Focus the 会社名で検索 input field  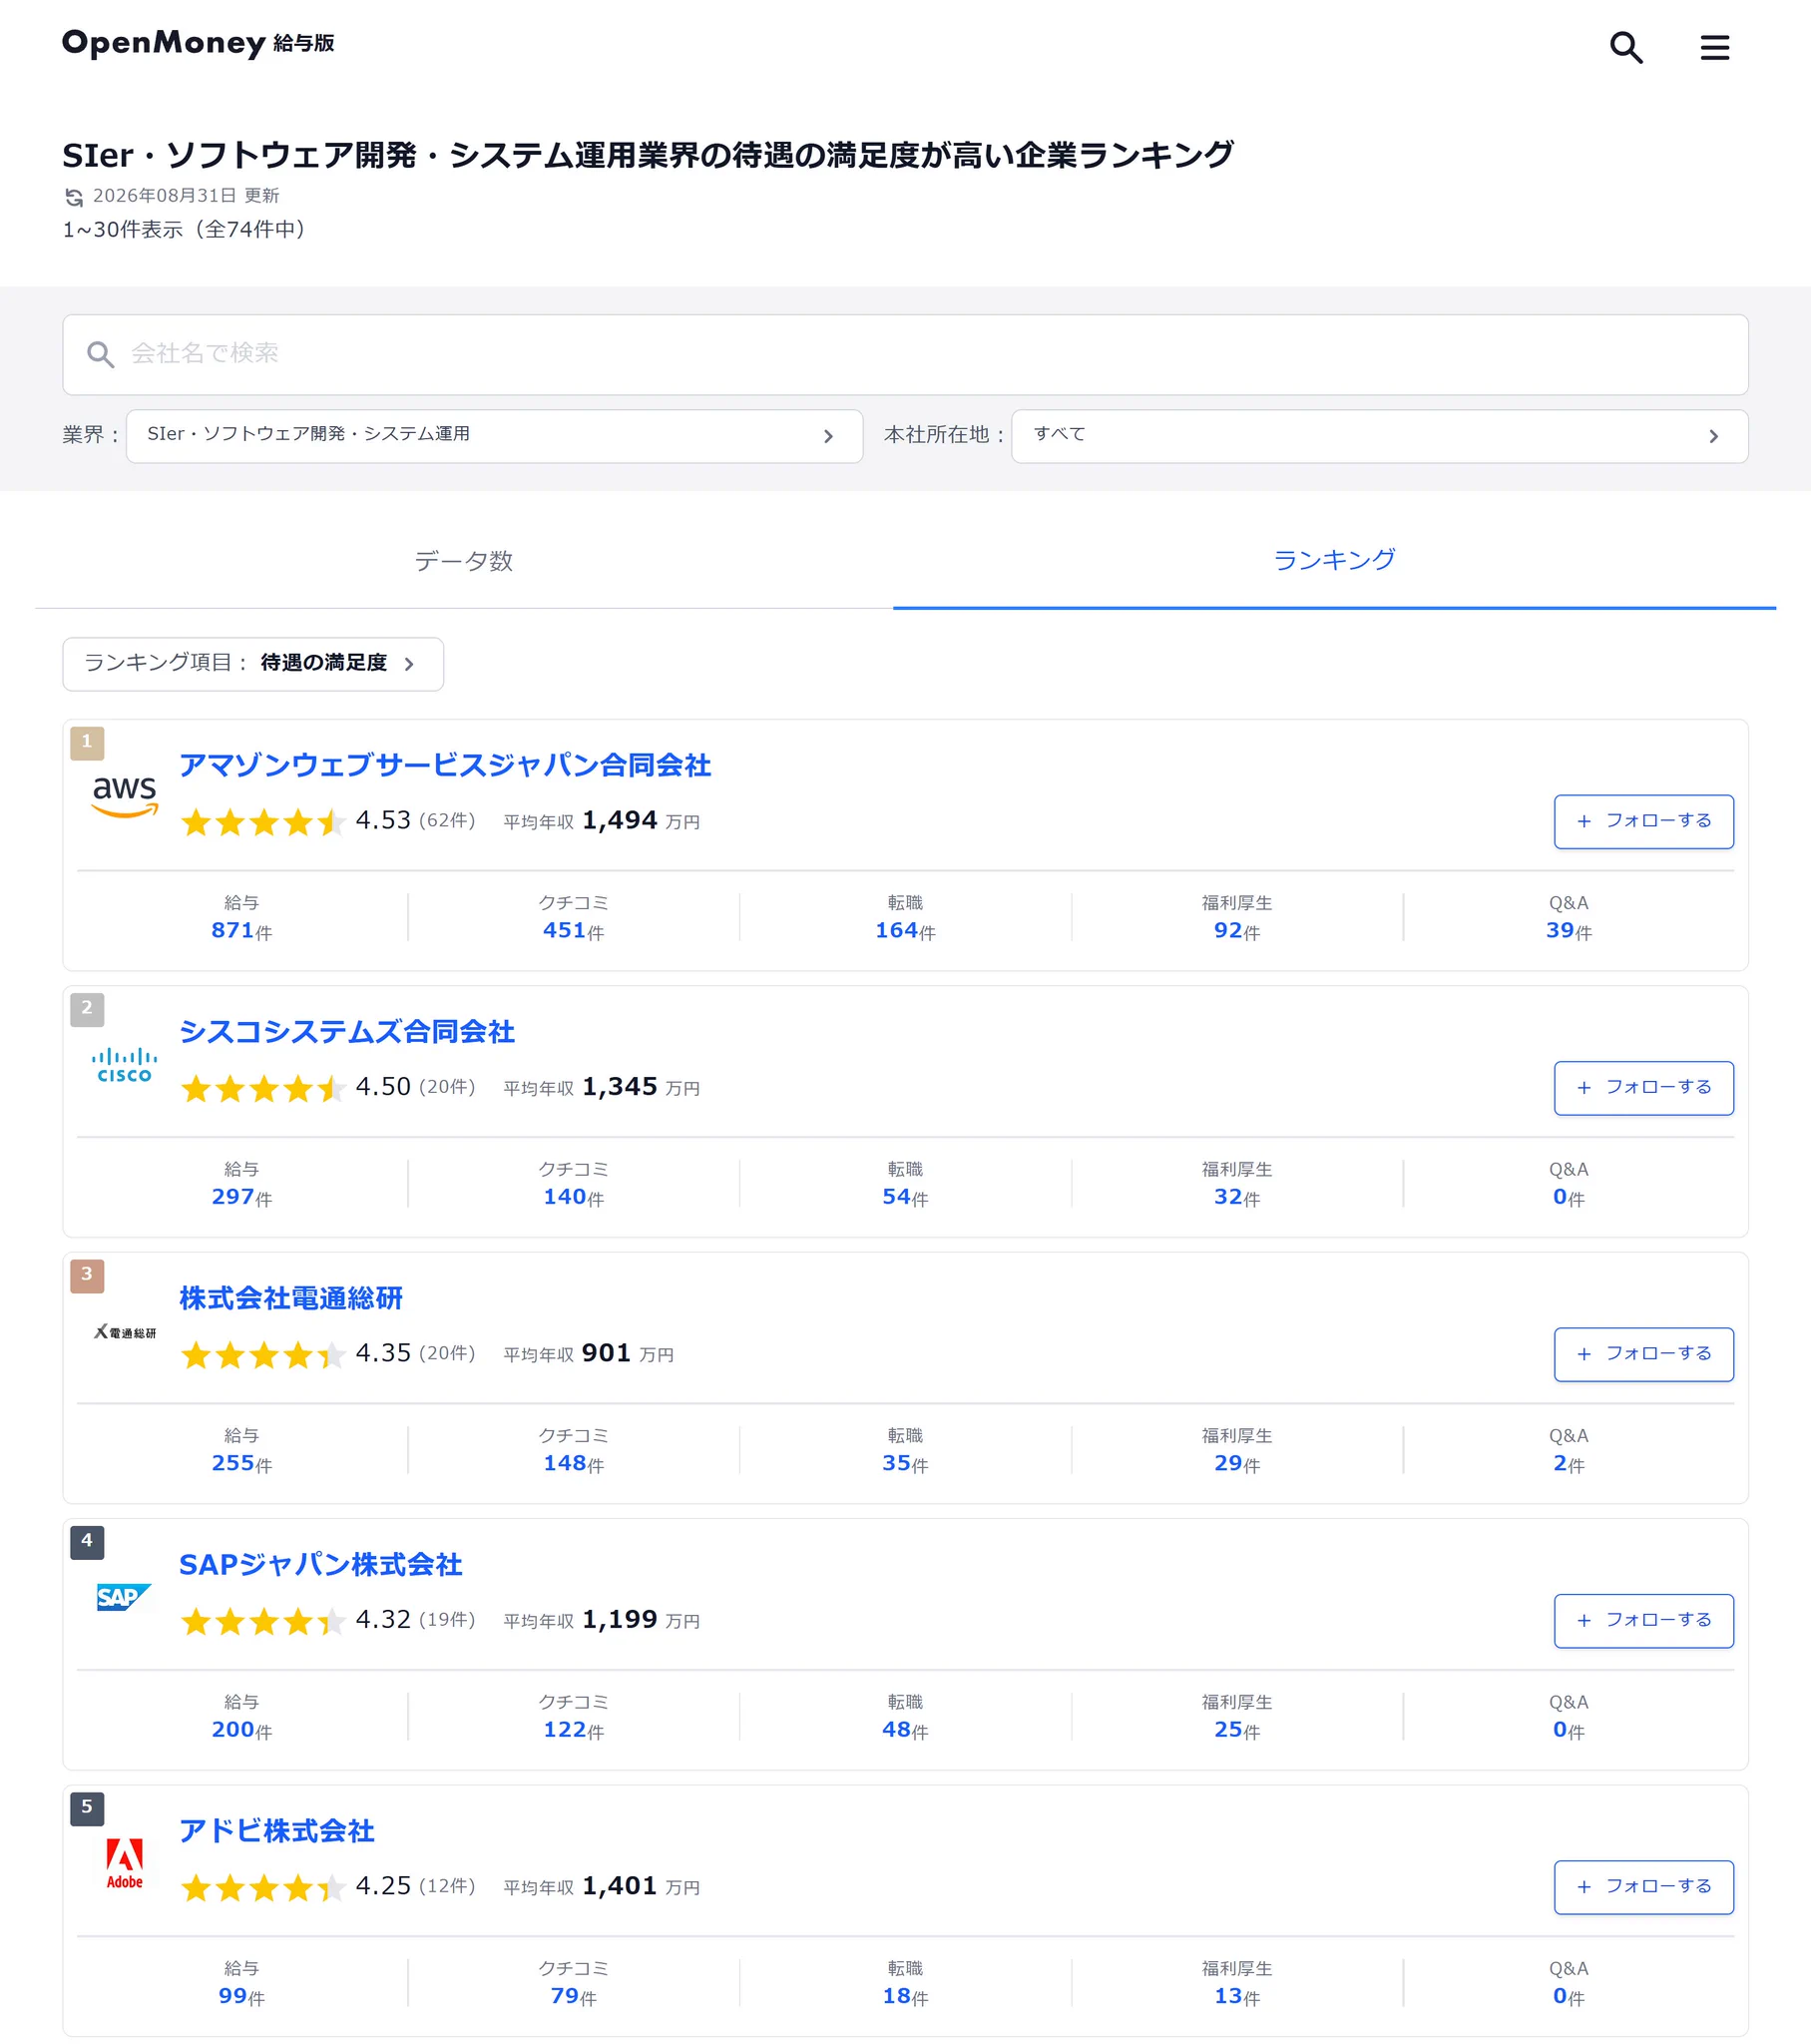905,355
